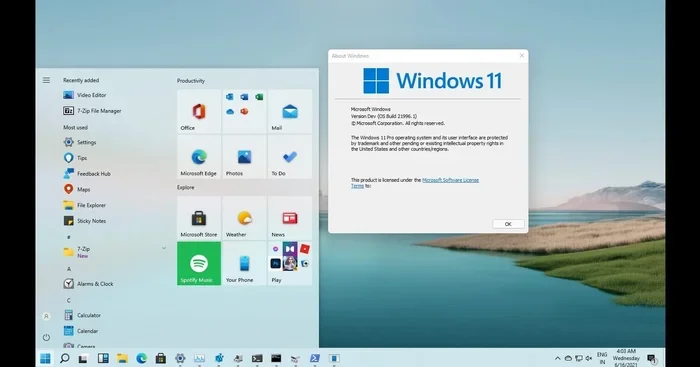Open the Office apps group tile
Viewport: 700px width, 367px height.
pyautogui.click(x=244, y=111)
